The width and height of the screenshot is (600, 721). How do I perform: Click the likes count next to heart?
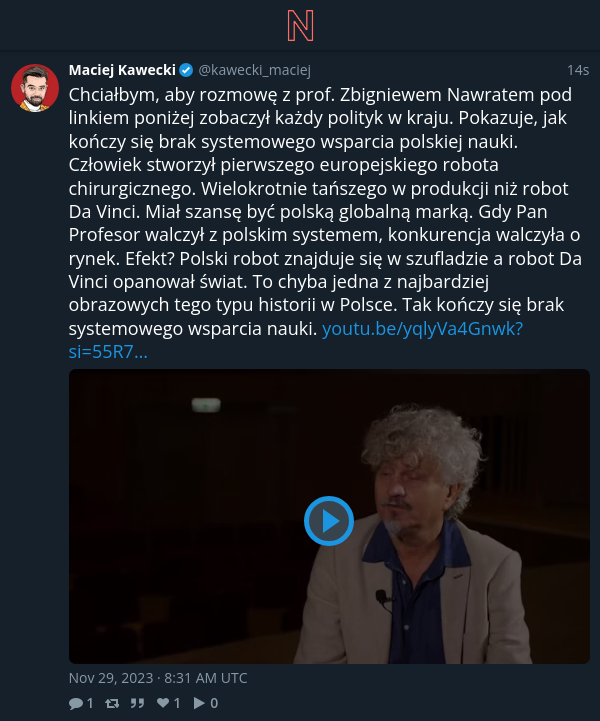click(x=177, y=703)
